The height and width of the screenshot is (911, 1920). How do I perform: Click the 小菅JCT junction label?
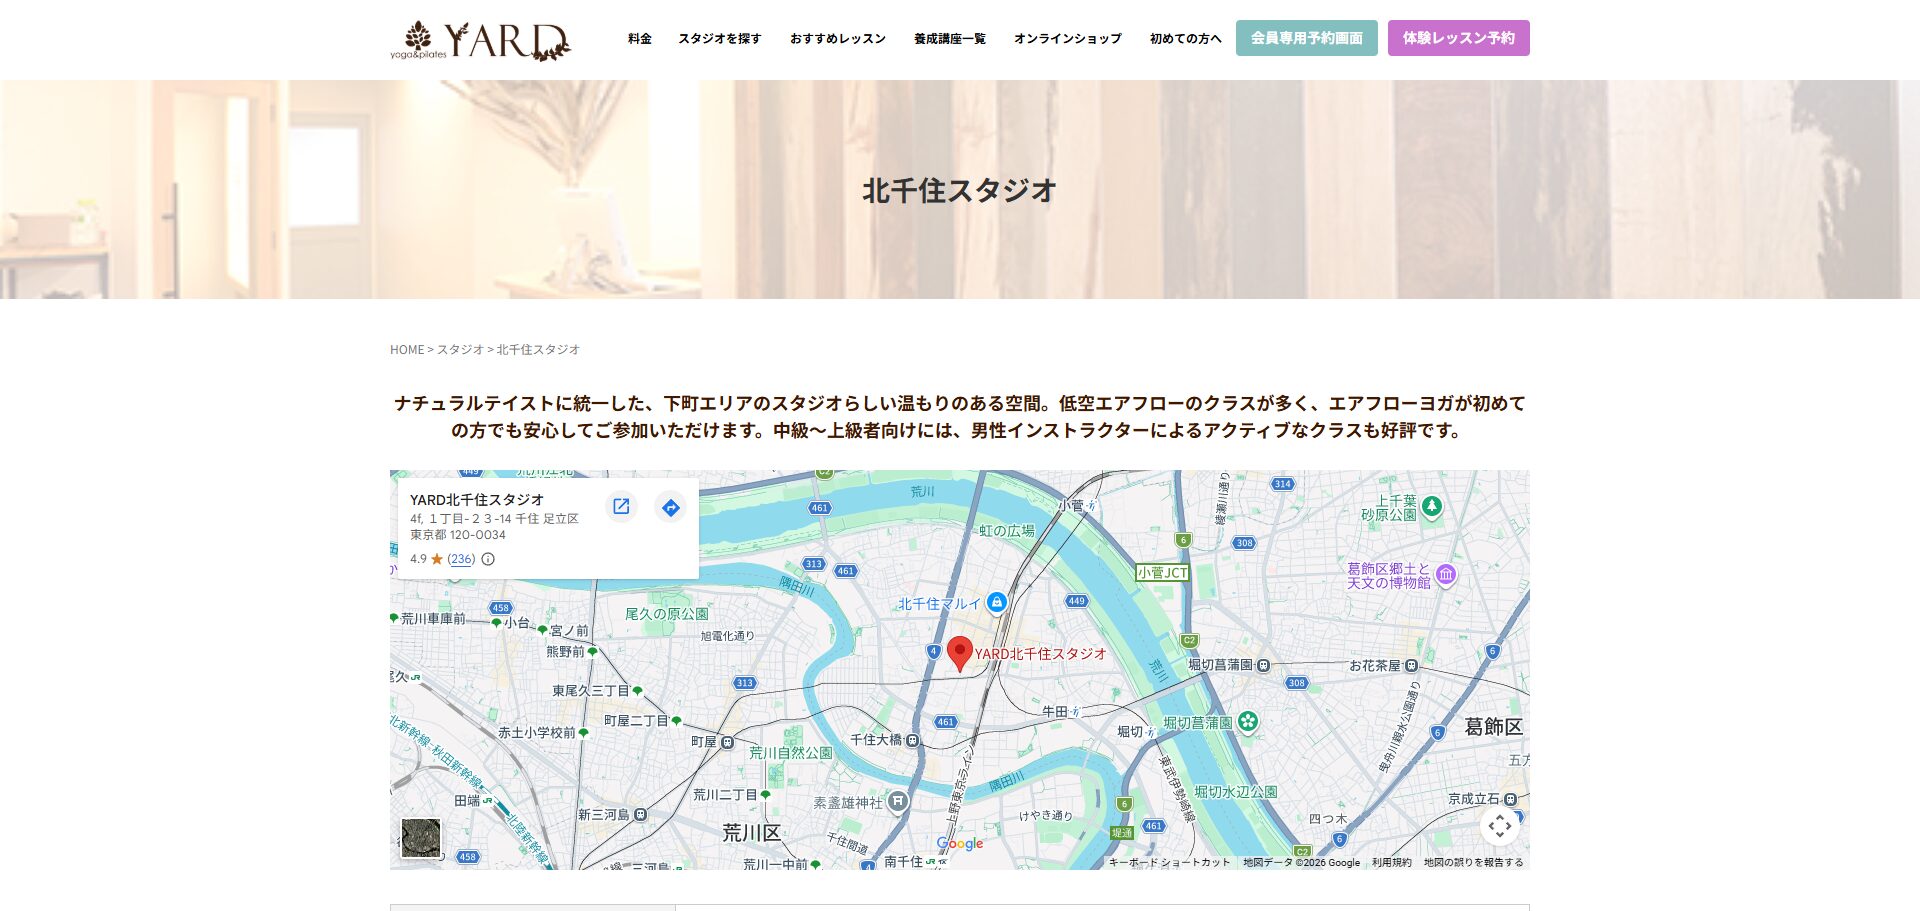(x=1162, y=573)
